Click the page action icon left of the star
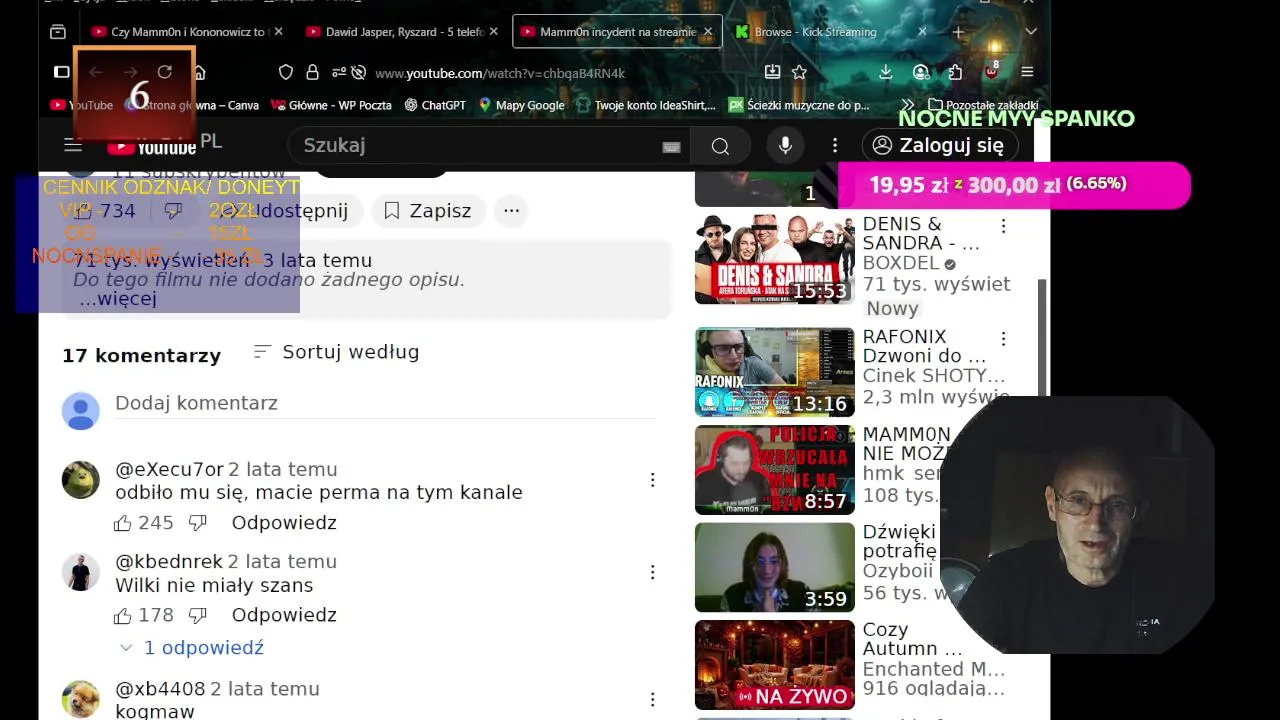Screen dimensions: 1280x720 click(772, 72)
